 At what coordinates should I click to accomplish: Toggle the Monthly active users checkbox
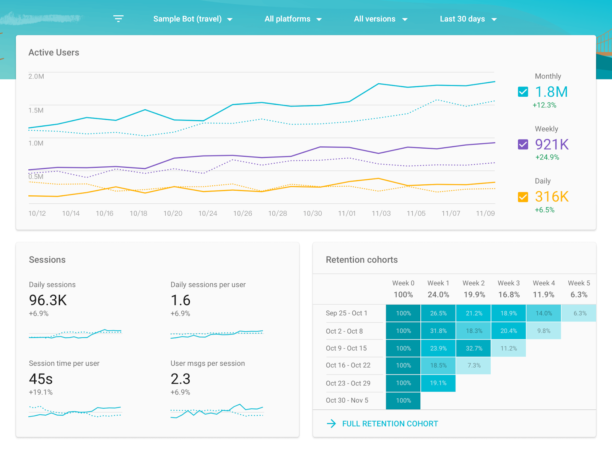click(x=522, y=91)
